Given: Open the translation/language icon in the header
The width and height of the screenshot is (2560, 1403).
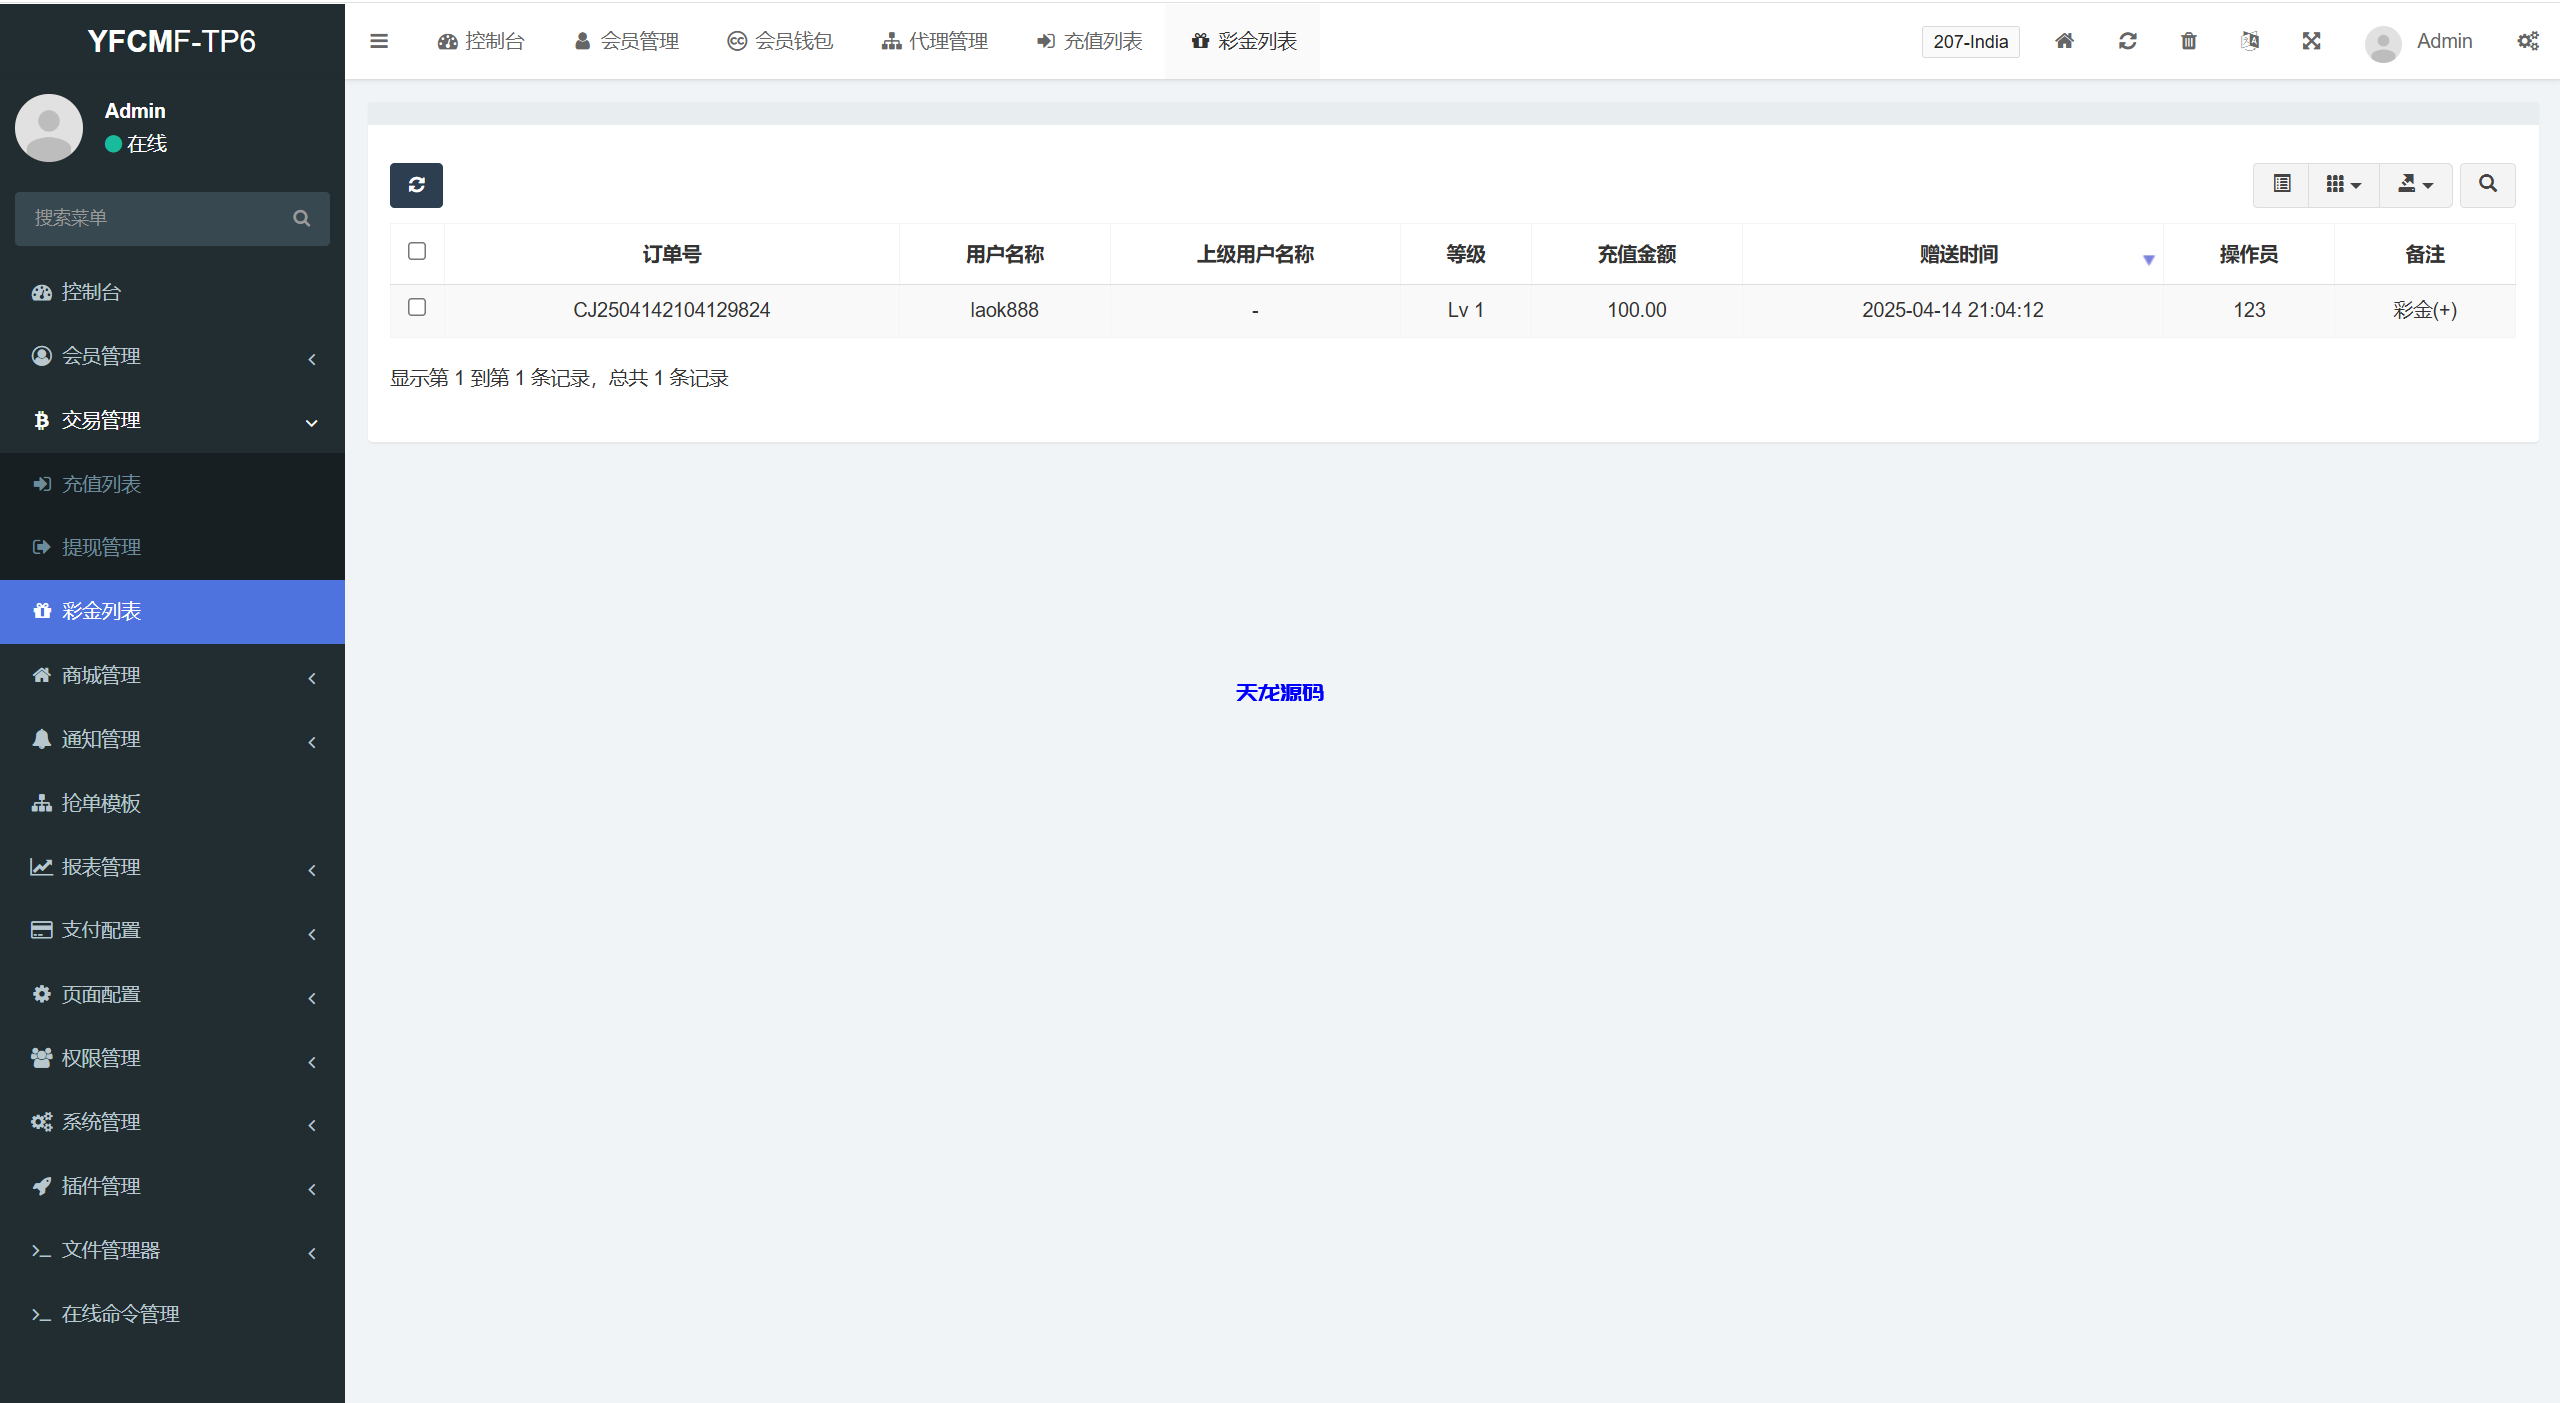Looking at the screenshot, I should [2250, 41].
